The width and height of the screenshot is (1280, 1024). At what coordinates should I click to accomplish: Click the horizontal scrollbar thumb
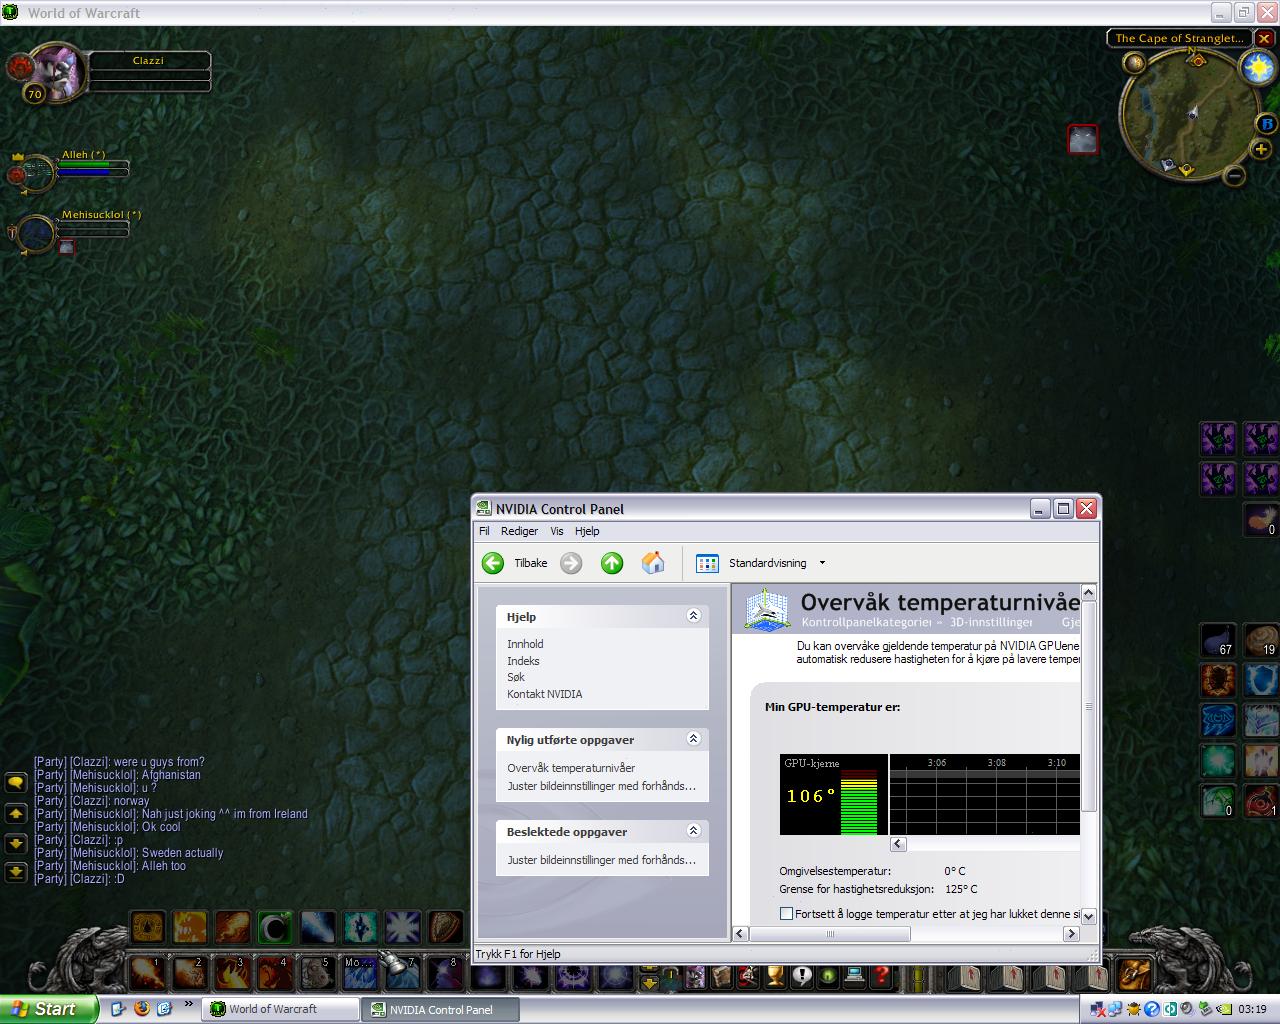pos(830,934)
